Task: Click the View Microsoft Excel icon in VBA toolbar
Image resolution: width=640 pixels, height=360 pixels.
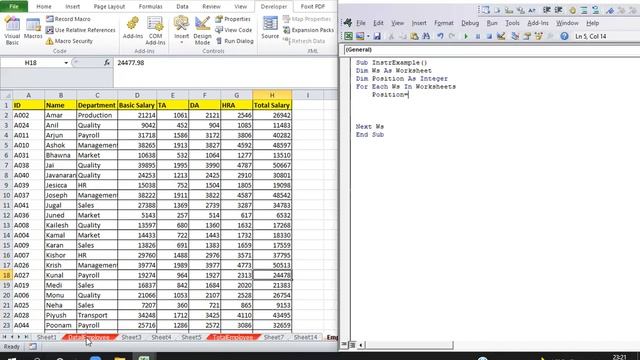Action: click(348, 36)
